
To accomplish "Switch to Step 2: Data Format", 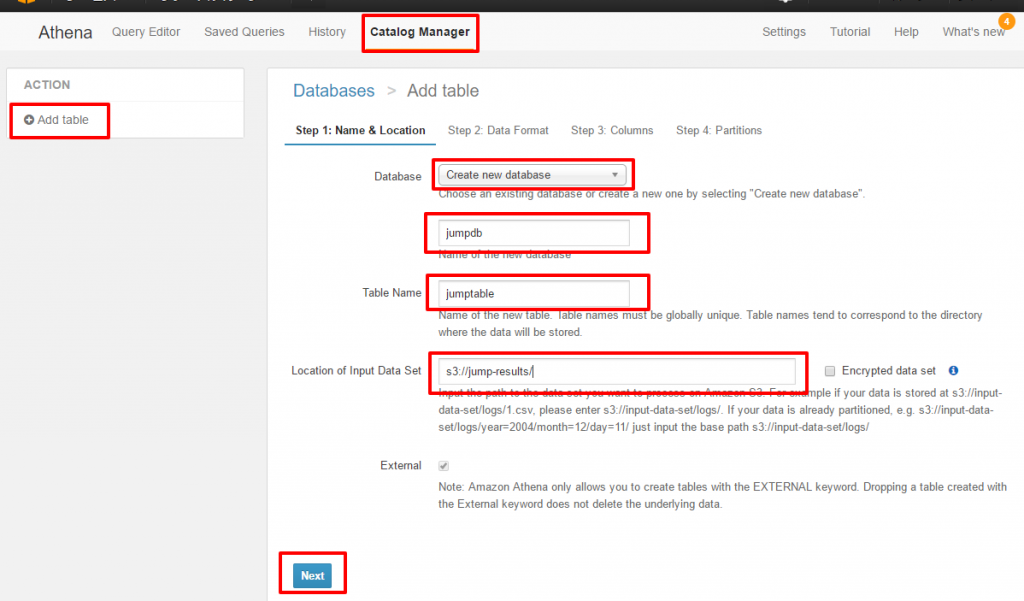I will pyautogui.click(x=498, y=131).
